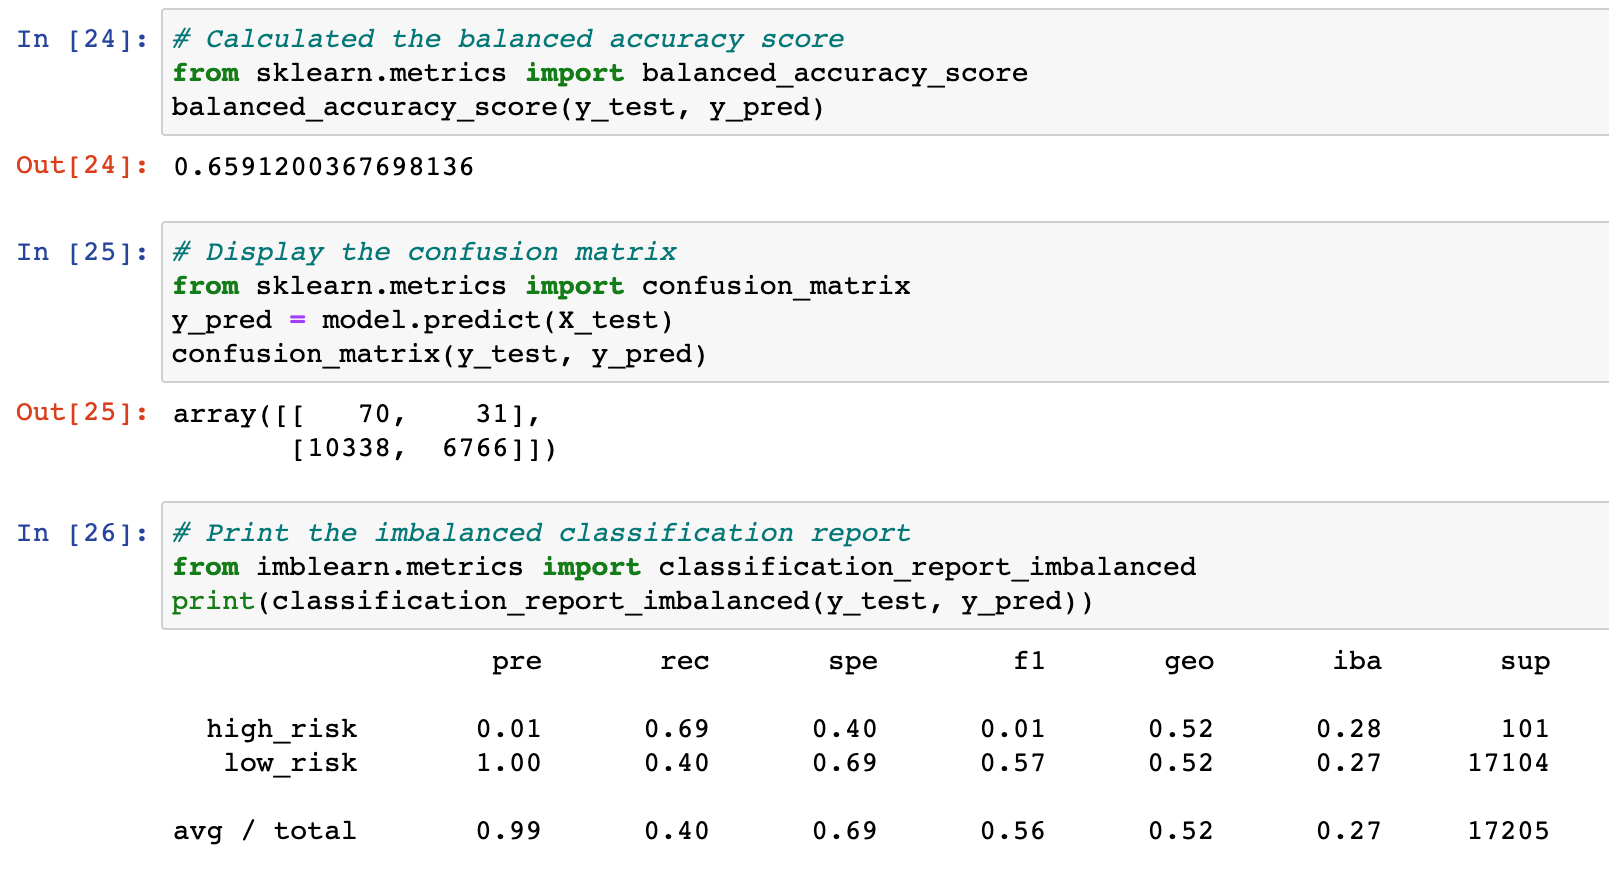
Task: Click the 'f1' column header in report
Action: [1029, 660]
